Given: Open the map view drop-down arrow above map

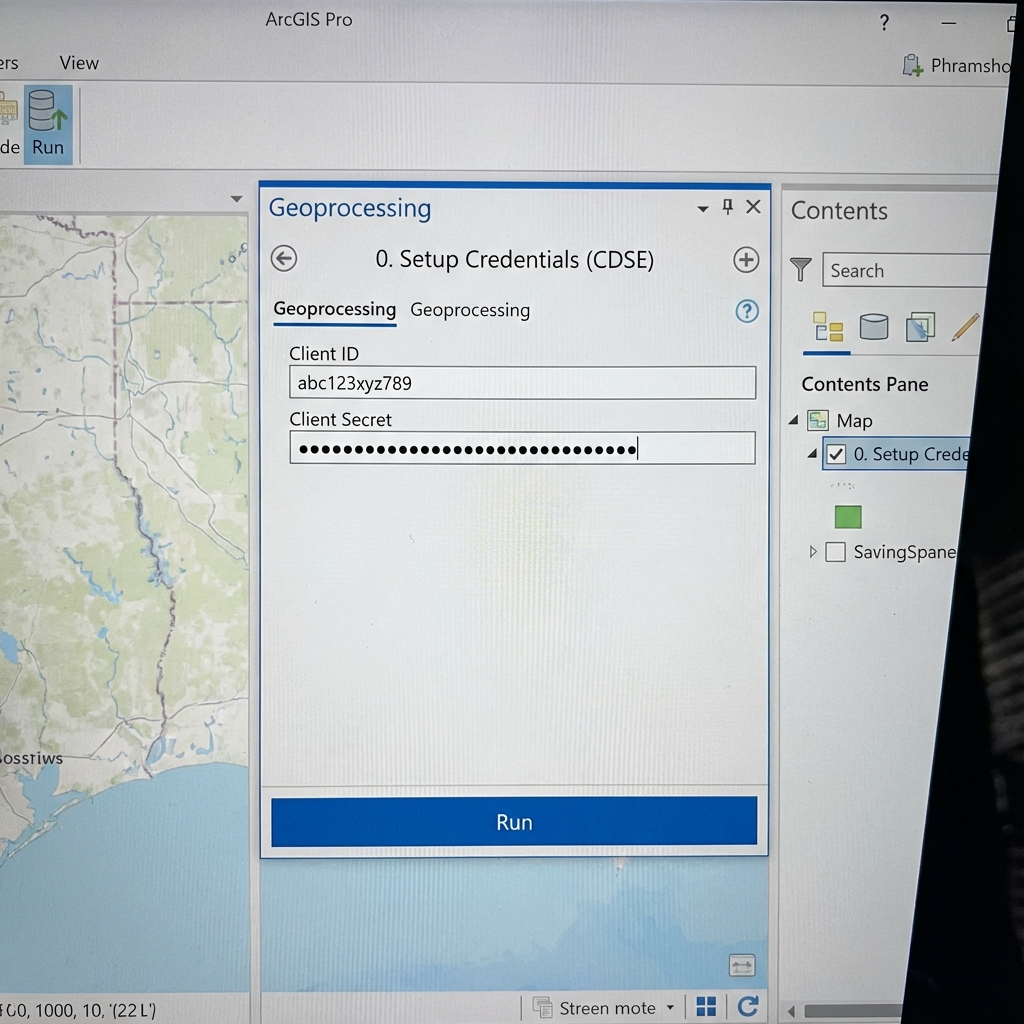Looking at the screenshot, I should tap(236, 199).
